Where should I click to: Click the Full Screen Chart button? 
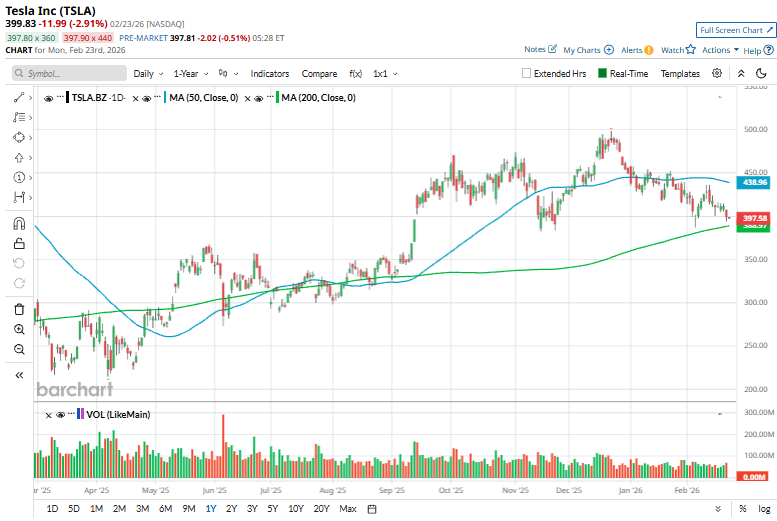click(x=735, y=30)
